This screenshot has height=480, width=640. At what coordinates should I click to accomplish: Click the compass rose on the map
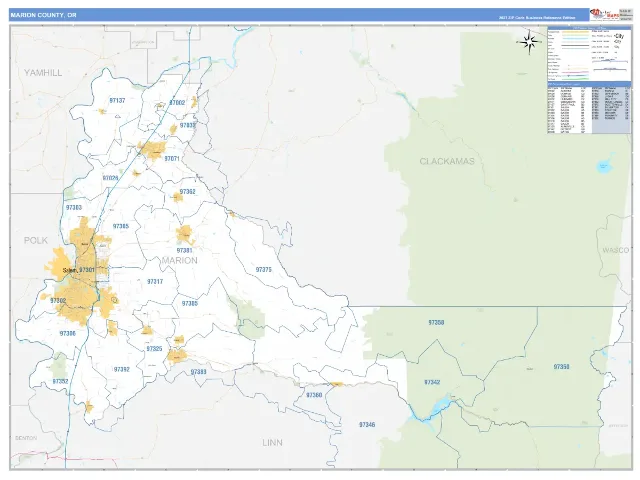pos(529,42)
